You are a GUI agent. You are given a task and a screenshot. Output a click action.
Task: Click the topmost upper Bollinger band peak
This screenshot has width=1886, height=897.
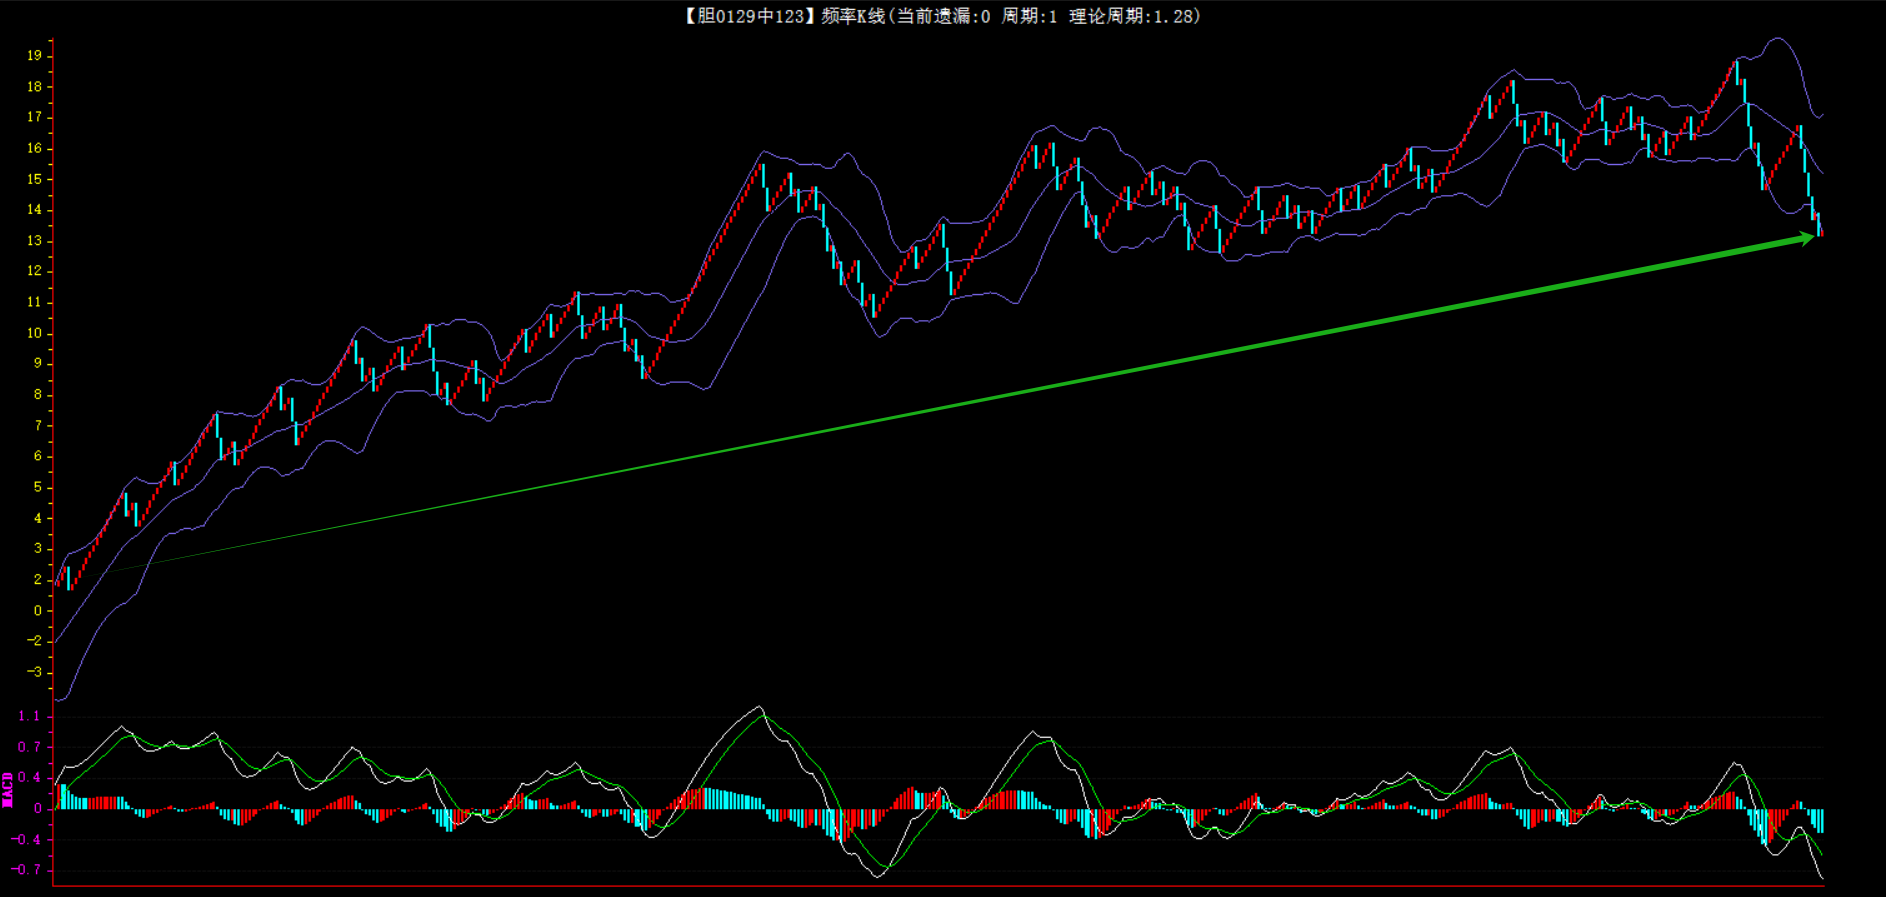click(1777, 39)
